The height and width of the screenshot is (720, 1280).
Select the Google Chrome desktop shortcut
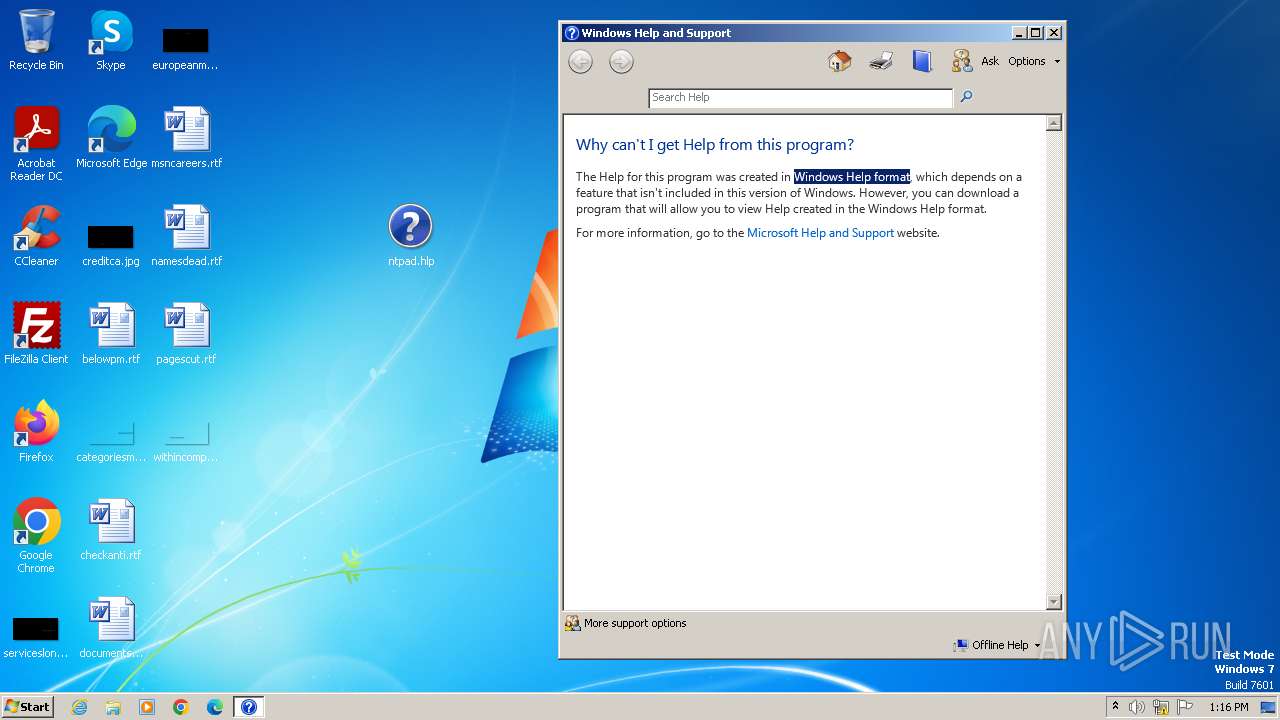tap(36, 536)
